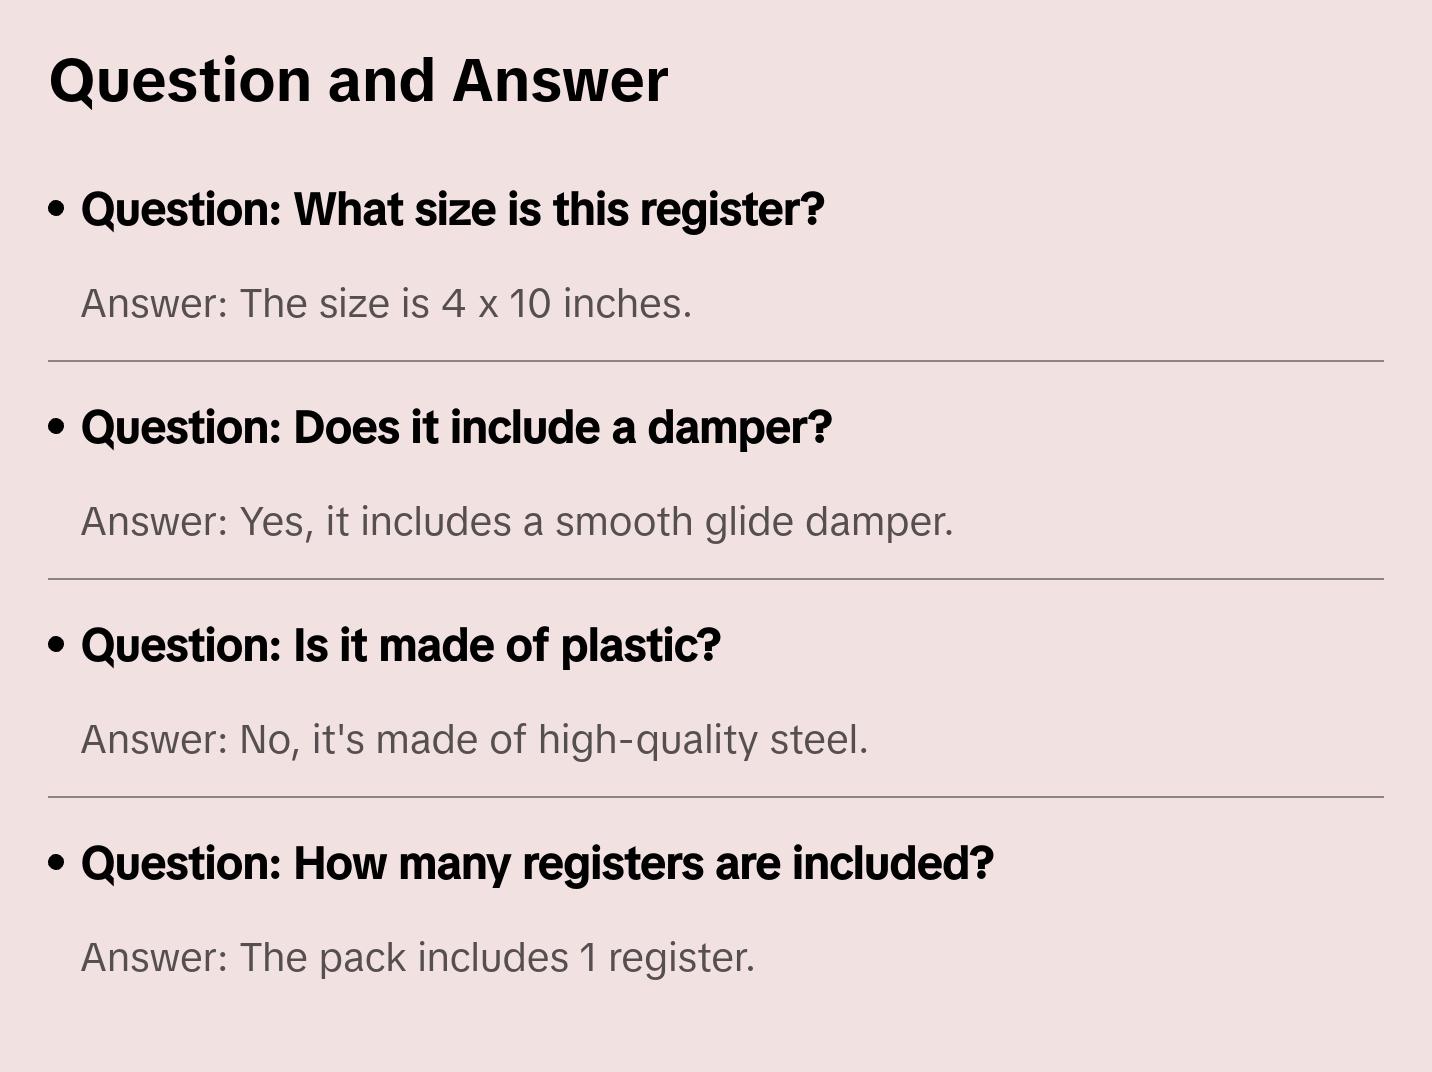Click the bullet before the damper question
The height and width of the screenshot is (1072, 1432).
(57, 428)
